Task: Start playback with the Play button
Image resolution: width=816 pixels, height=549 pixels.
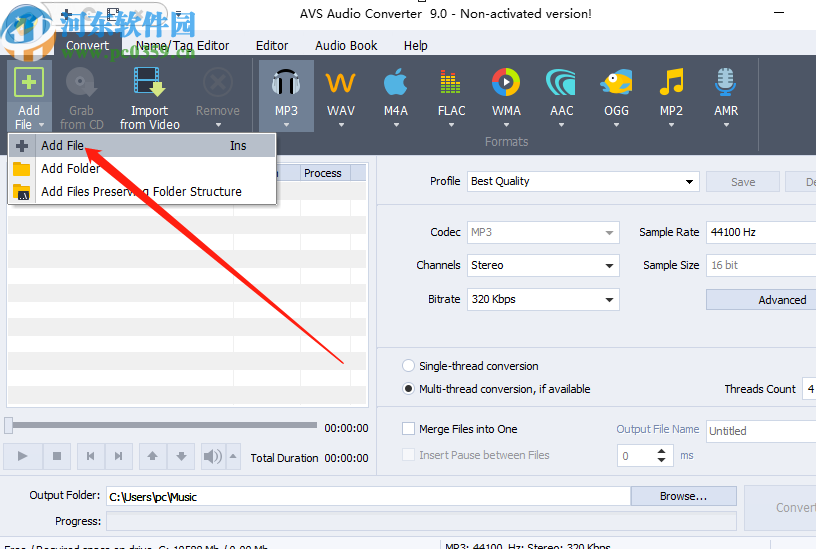Action: (x=22, y=456)
